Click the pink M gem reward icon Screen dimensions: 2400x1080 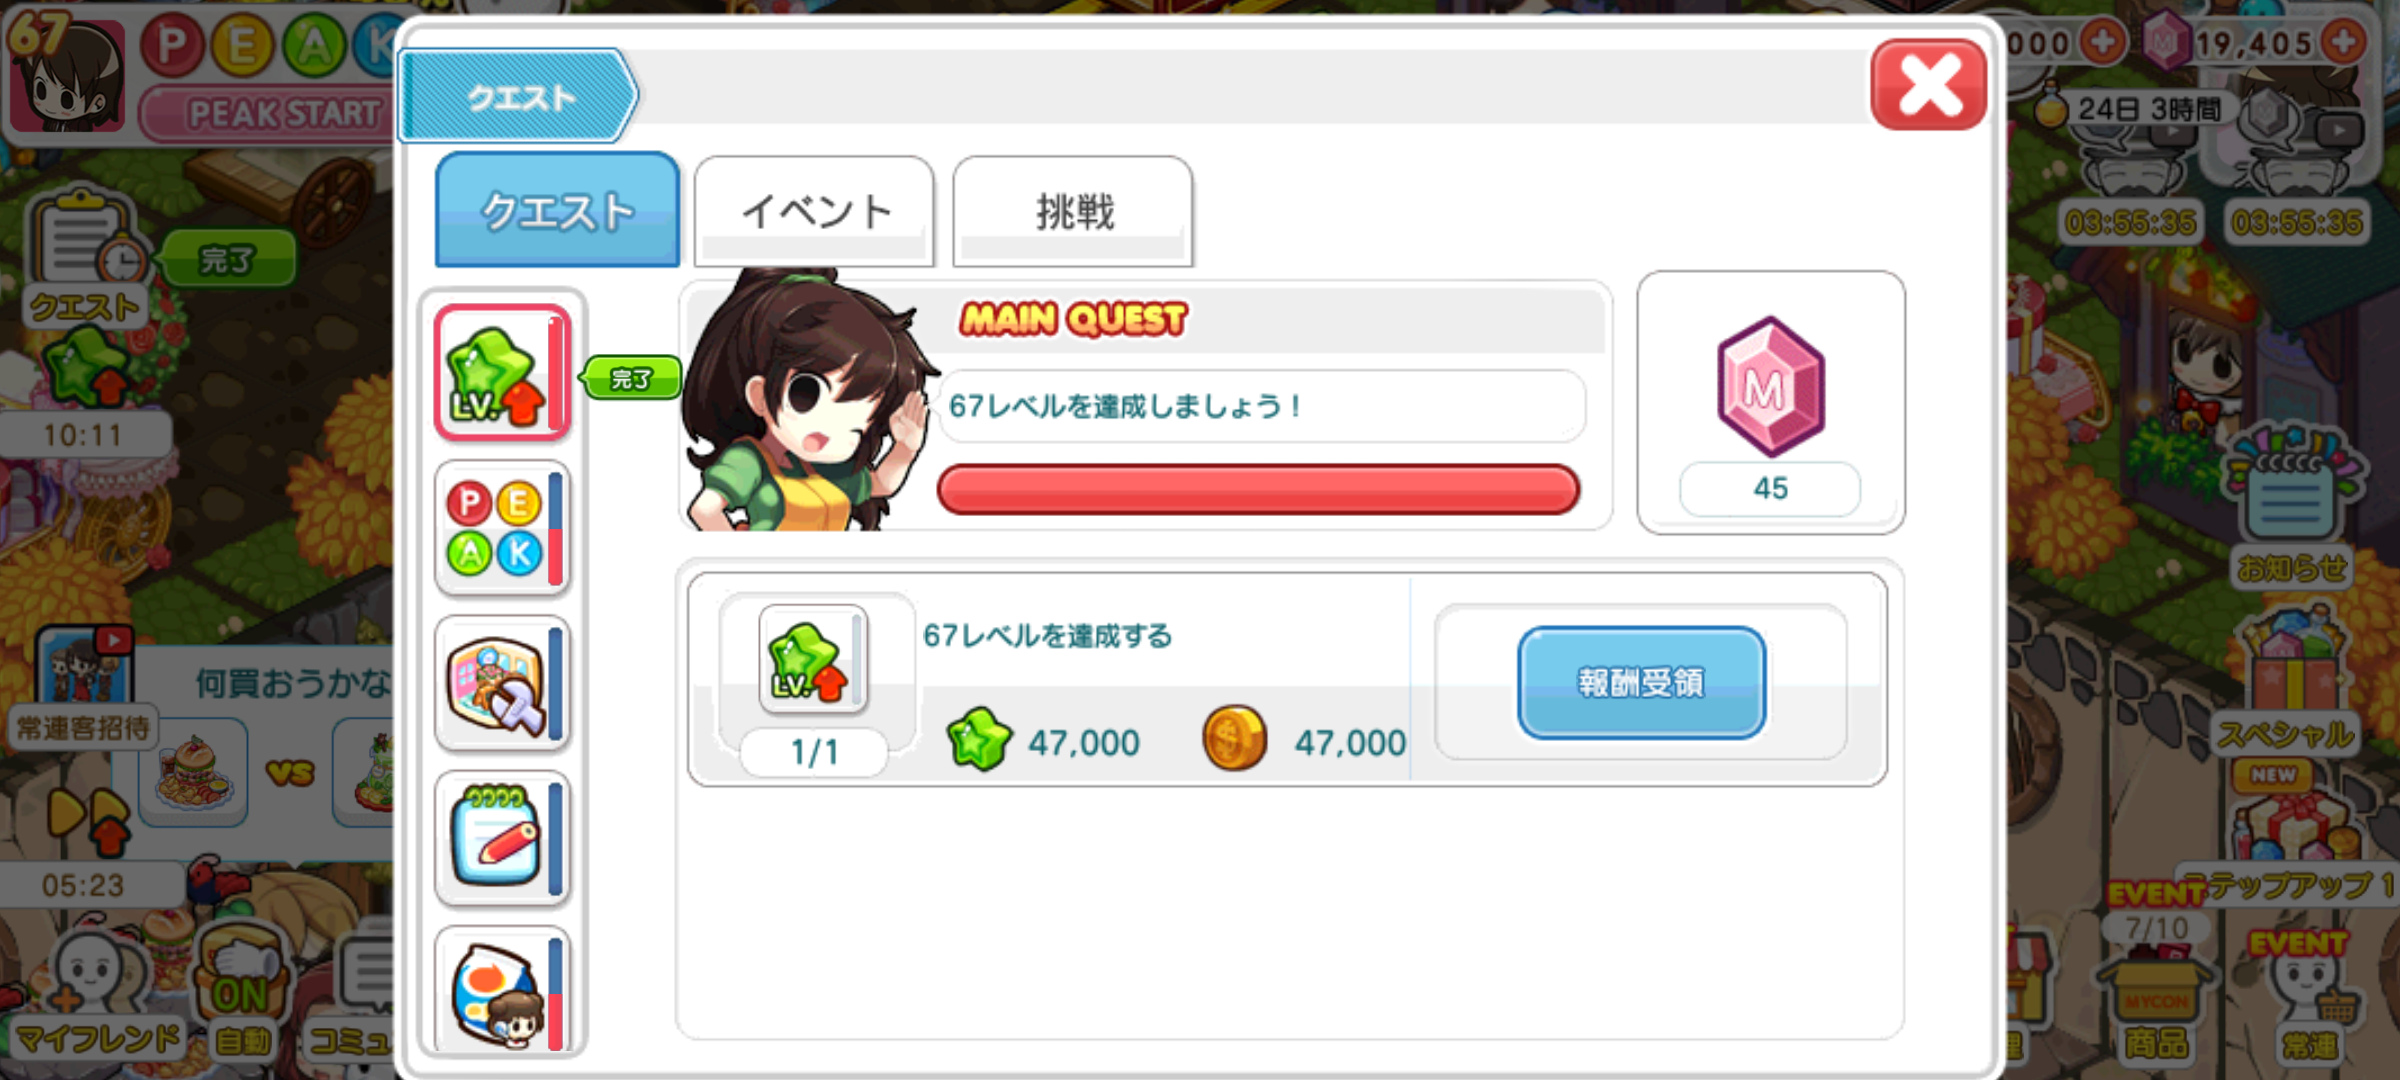tap(1771, 387)
